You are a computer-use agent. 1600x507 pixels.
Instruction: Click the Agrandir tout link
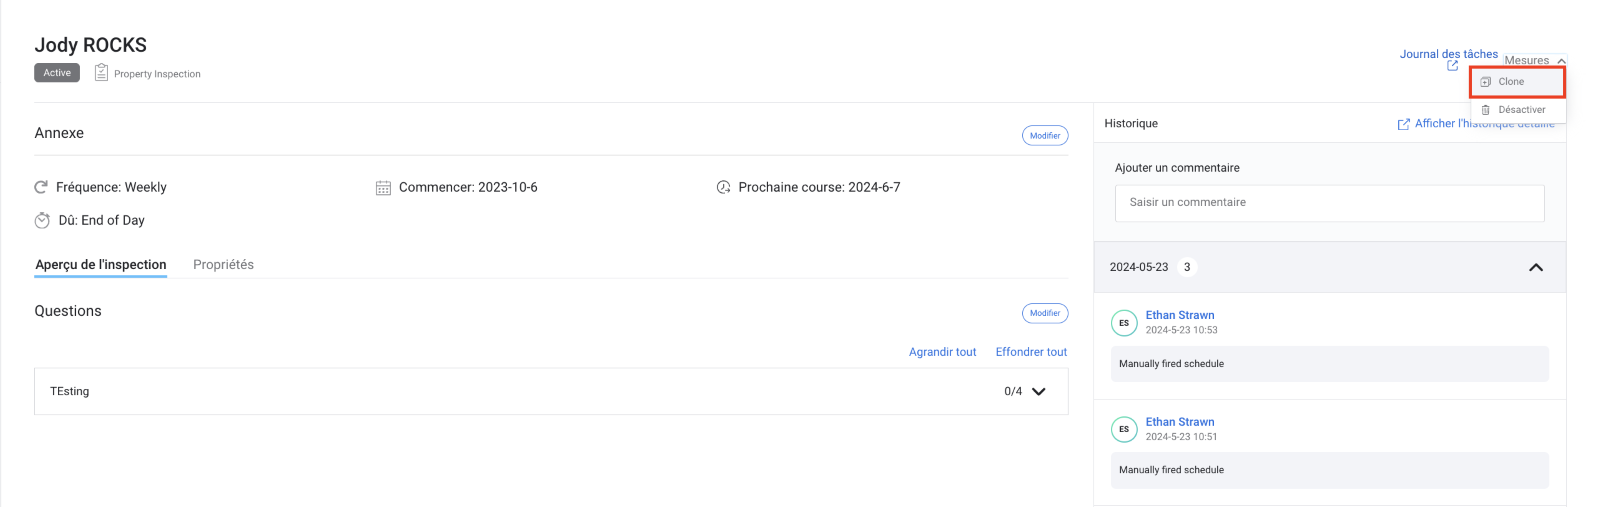942,352
